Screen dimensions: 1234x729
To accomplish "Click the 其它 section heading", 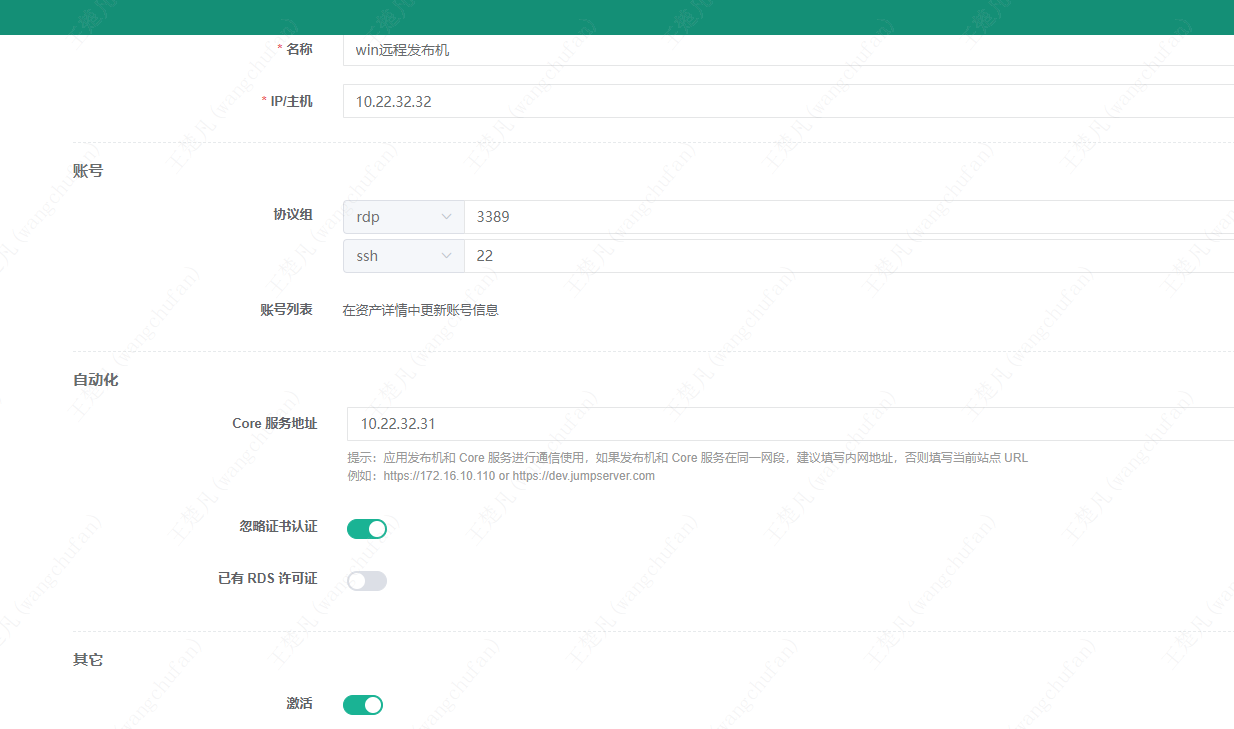I will pyautogui.click(x=88, y=660).
